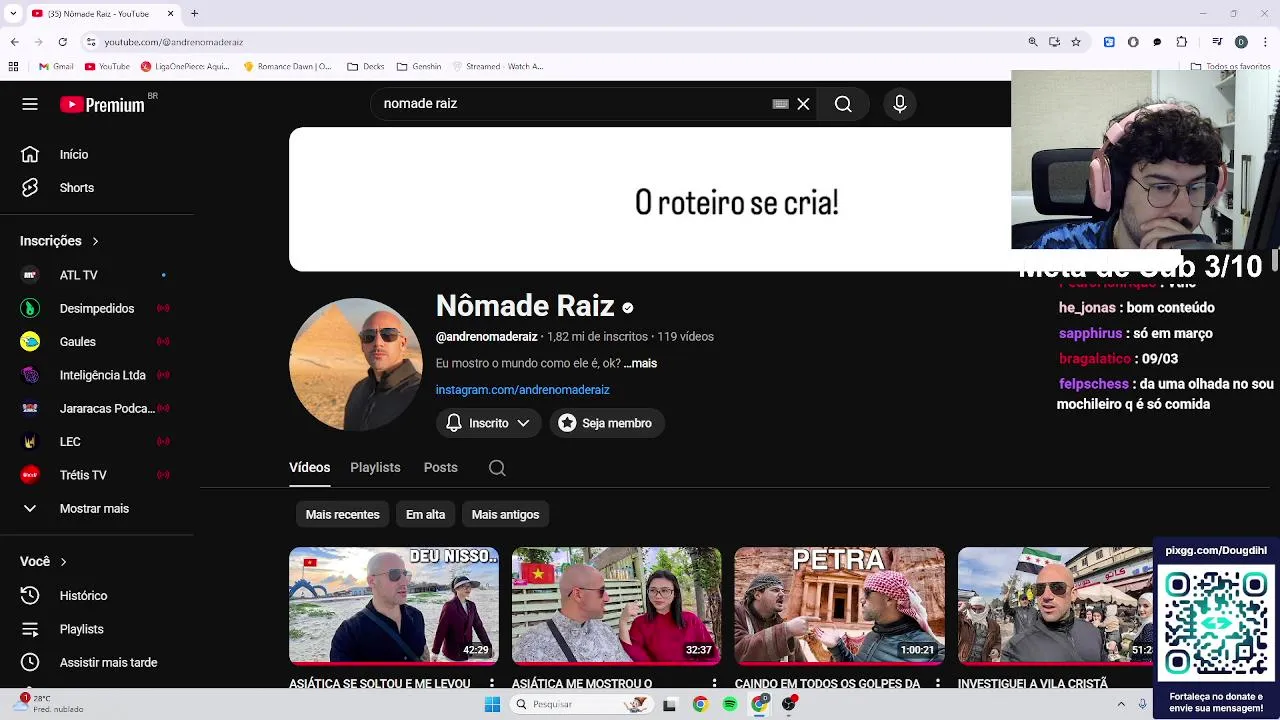Open Desimpedidos subscription channel
This screenshot has height=720, width=1280.
(96, 308)
